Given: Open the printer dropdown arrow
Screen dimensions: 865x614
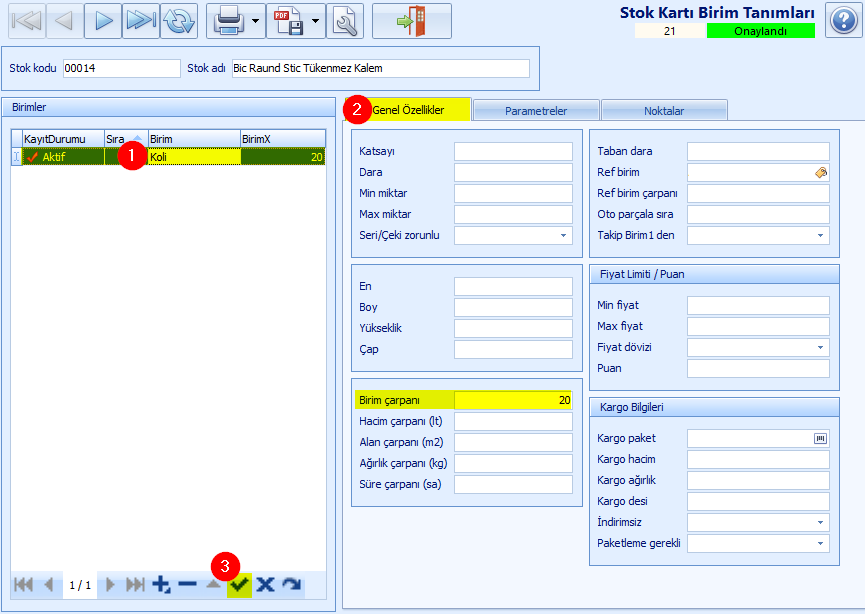Looking at the screenshot, I should (256, 21).
